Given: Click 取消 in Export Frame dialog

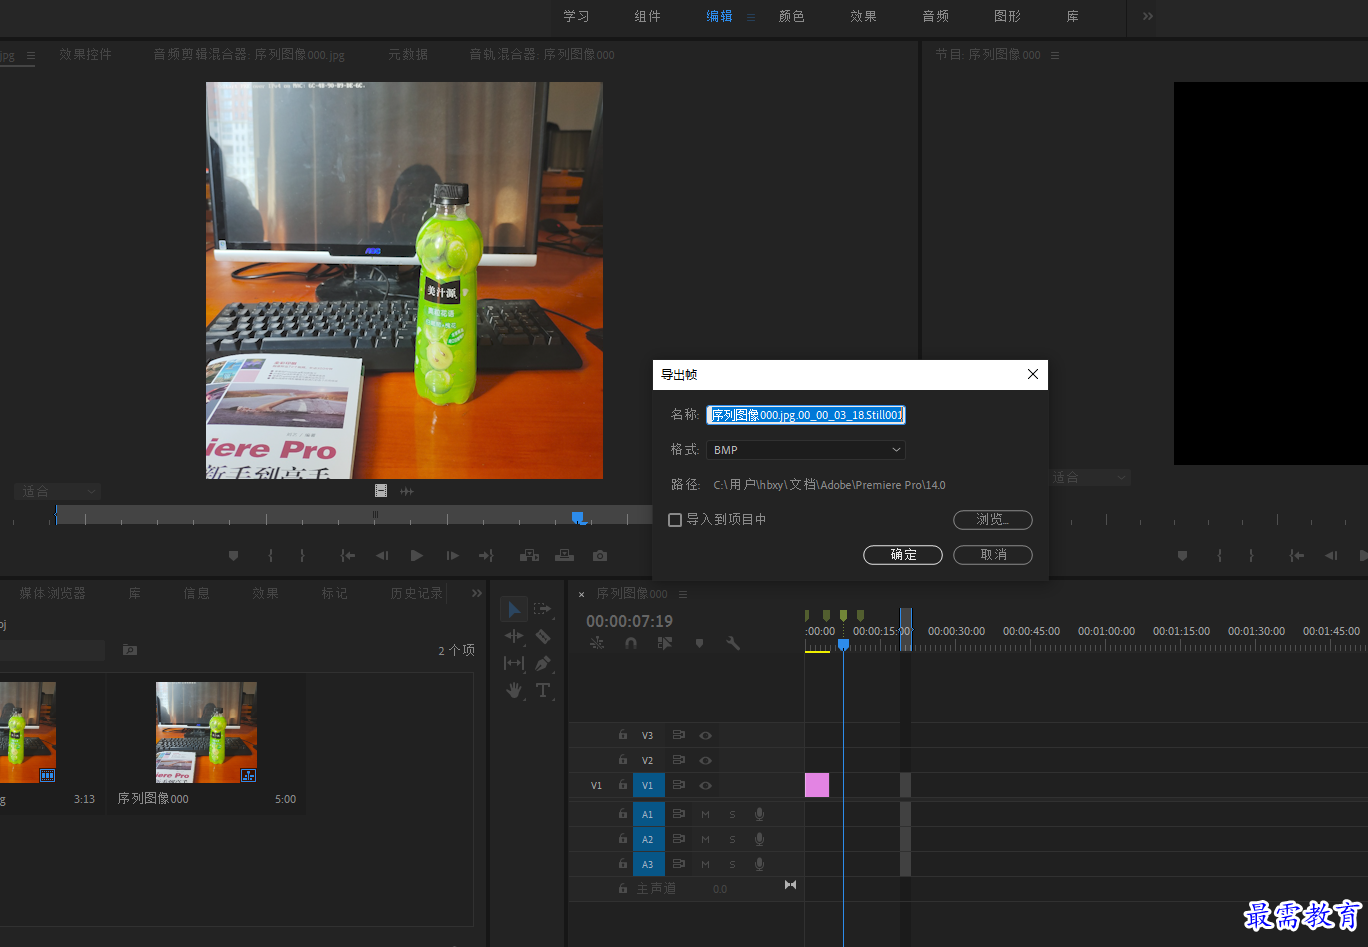Looking at the screenshot, I should click(993, 554).
